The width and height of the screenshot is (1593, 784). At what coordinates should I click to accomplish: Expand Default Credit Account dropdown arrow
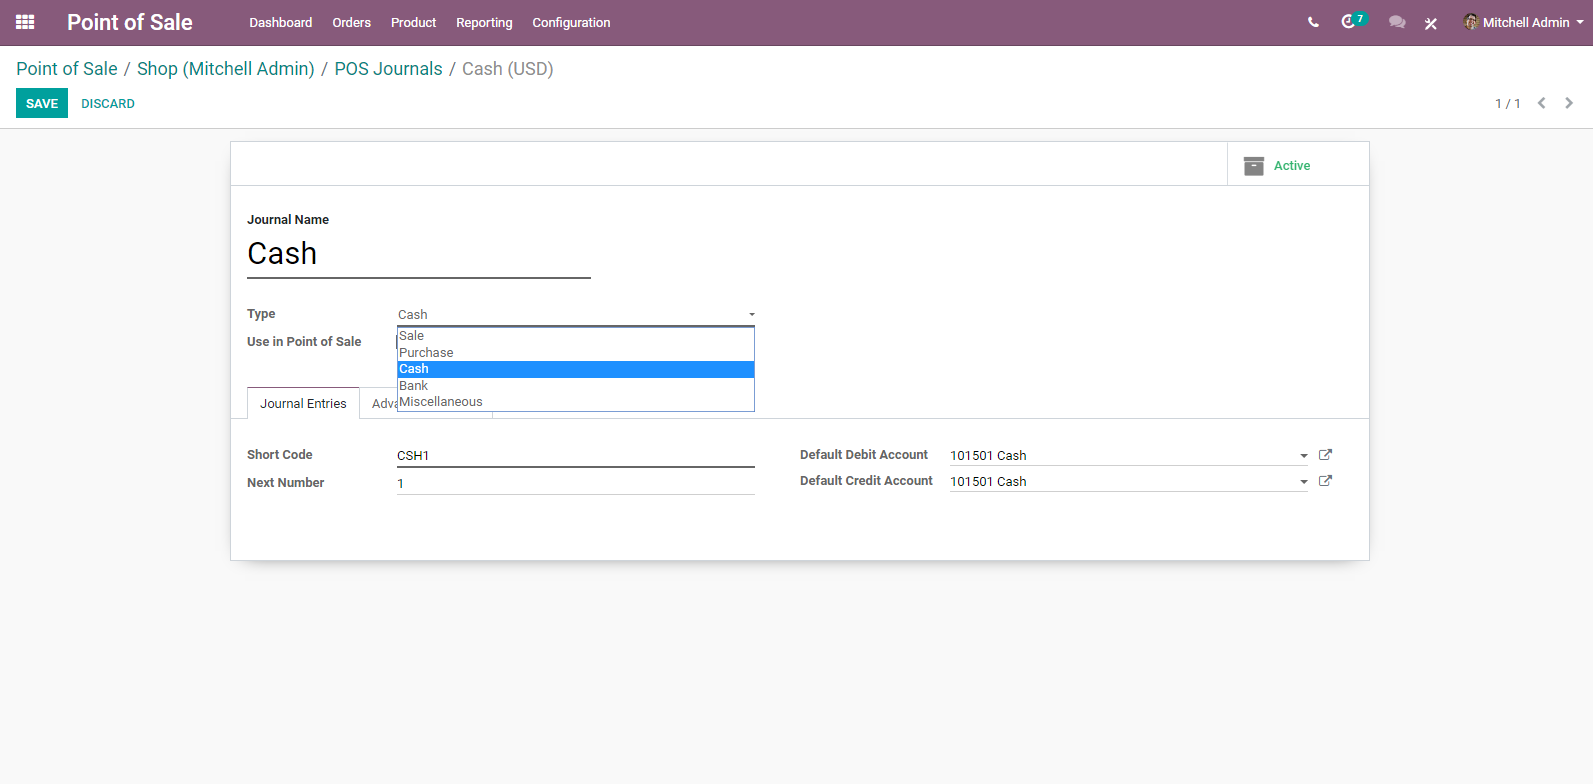tap(1303, 482)
